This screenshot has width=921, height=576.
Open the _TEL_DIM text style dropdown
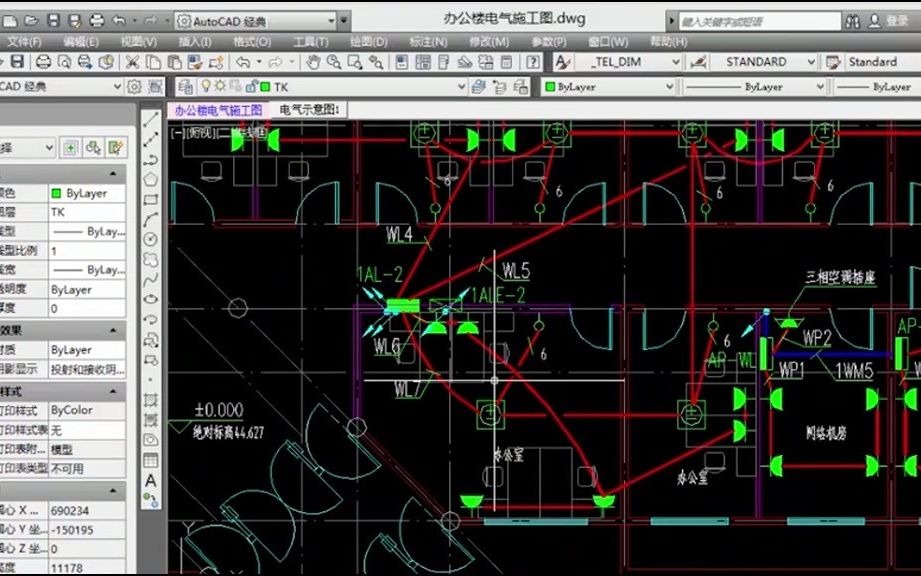627,62
